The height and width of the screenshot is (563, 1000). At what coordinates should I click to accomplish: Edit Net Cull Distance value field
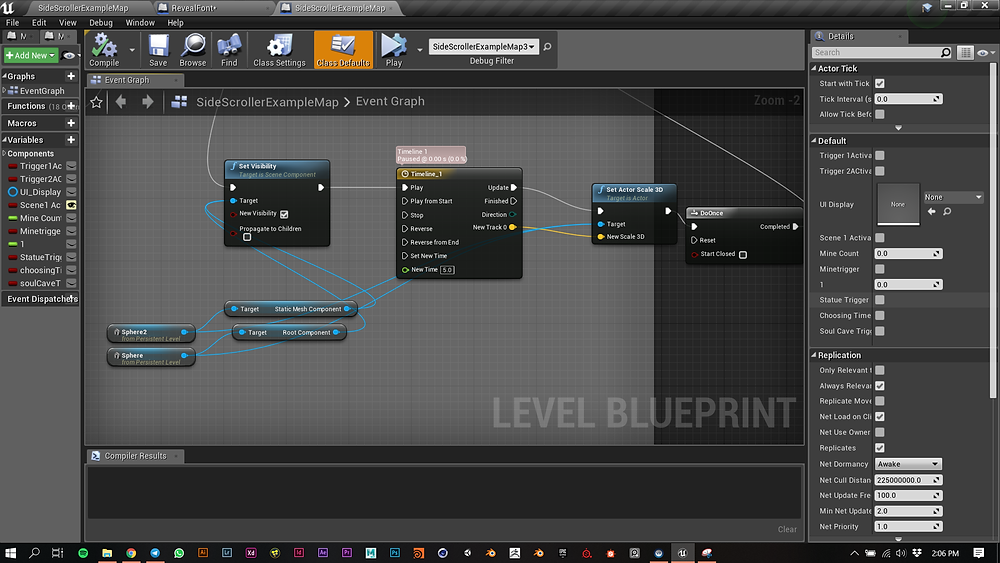tap(908, 480)
